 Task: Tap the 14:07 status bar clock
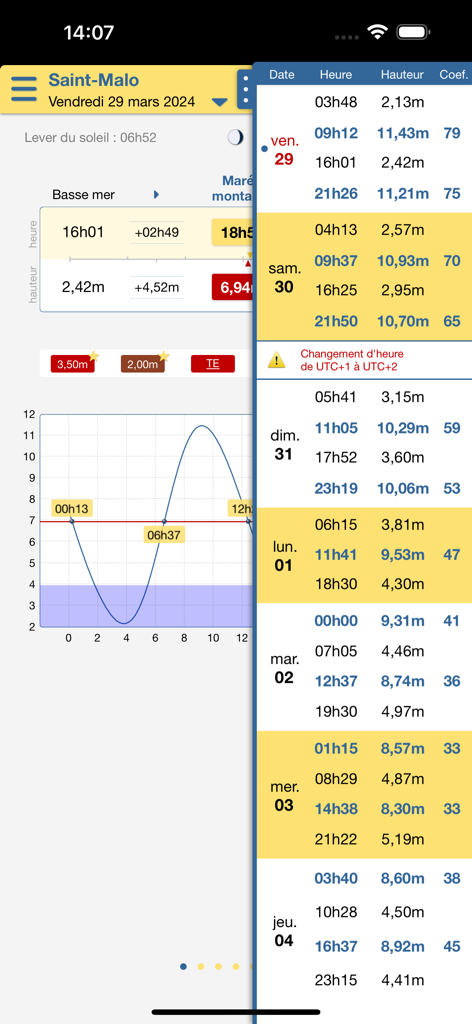[x=89, y=31]
